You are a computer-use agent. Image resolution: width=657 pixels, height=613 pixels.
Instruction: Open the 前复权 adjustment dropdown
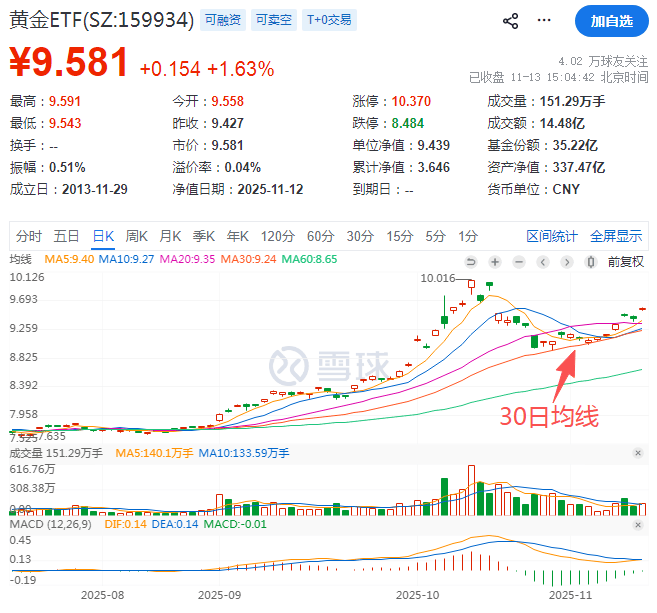point(626,262)
